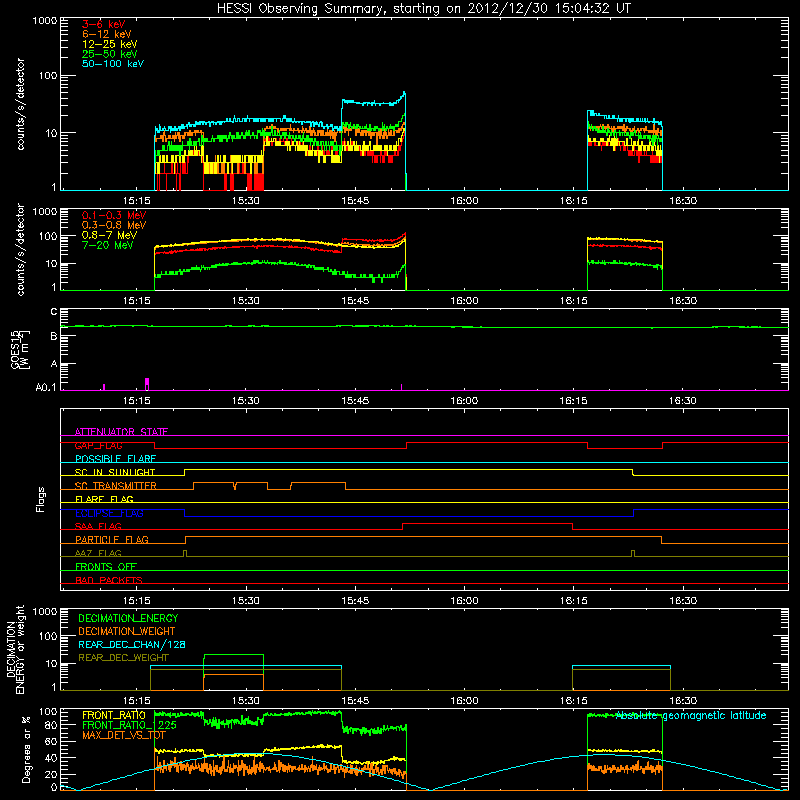Select the 12-25 keV legend label
The image size is (800, 800).
pyautogui.click(x=109, y=44)
